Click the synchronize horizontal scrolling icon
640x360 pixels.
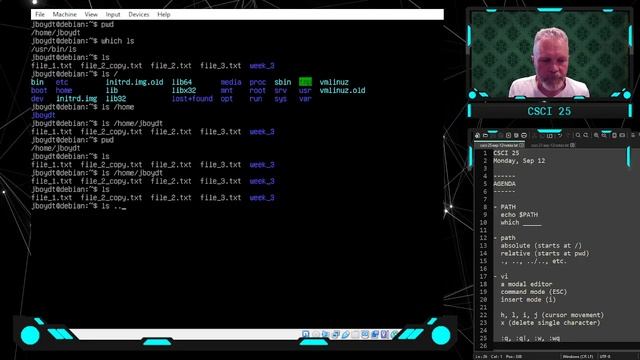(622, 135)
